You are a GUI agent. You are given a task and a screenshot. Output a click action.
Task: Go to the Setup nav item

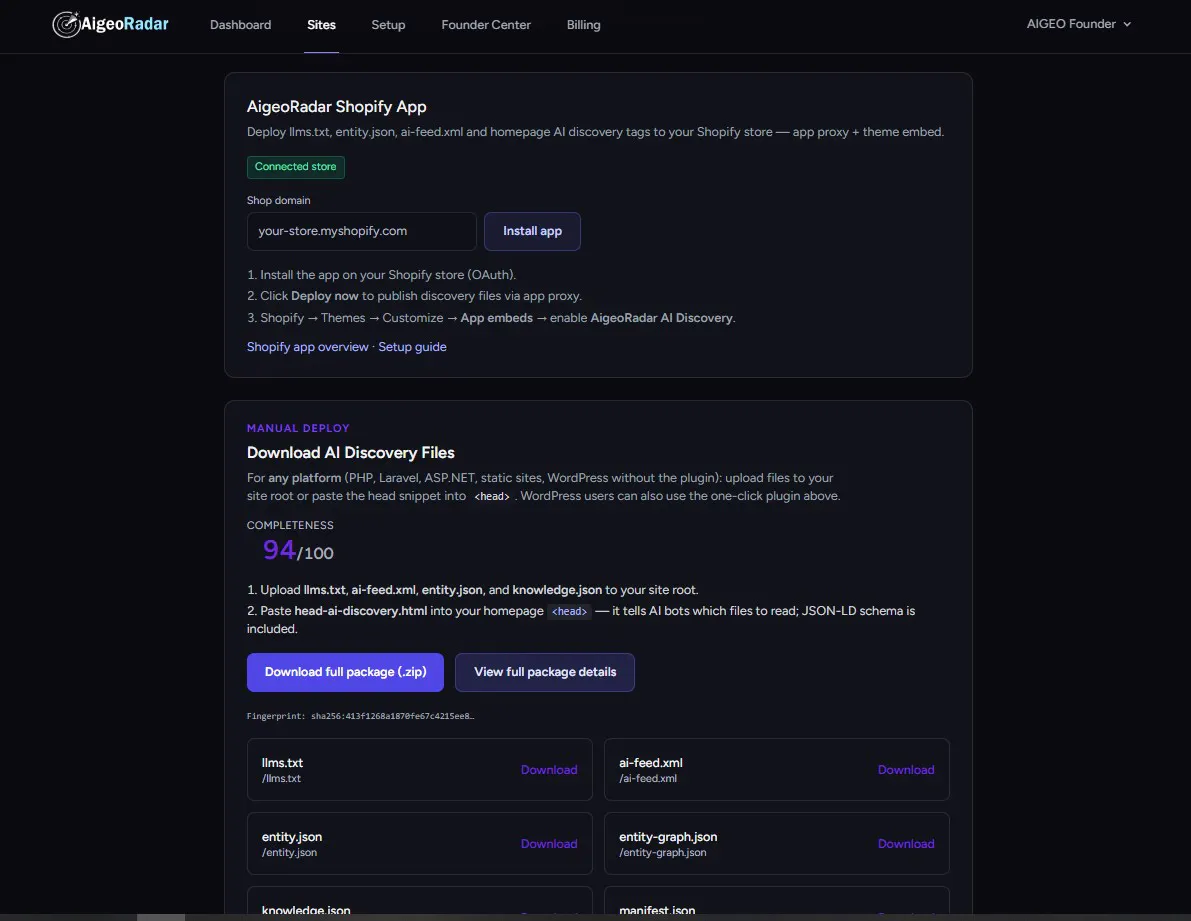[x=388, y=25]
